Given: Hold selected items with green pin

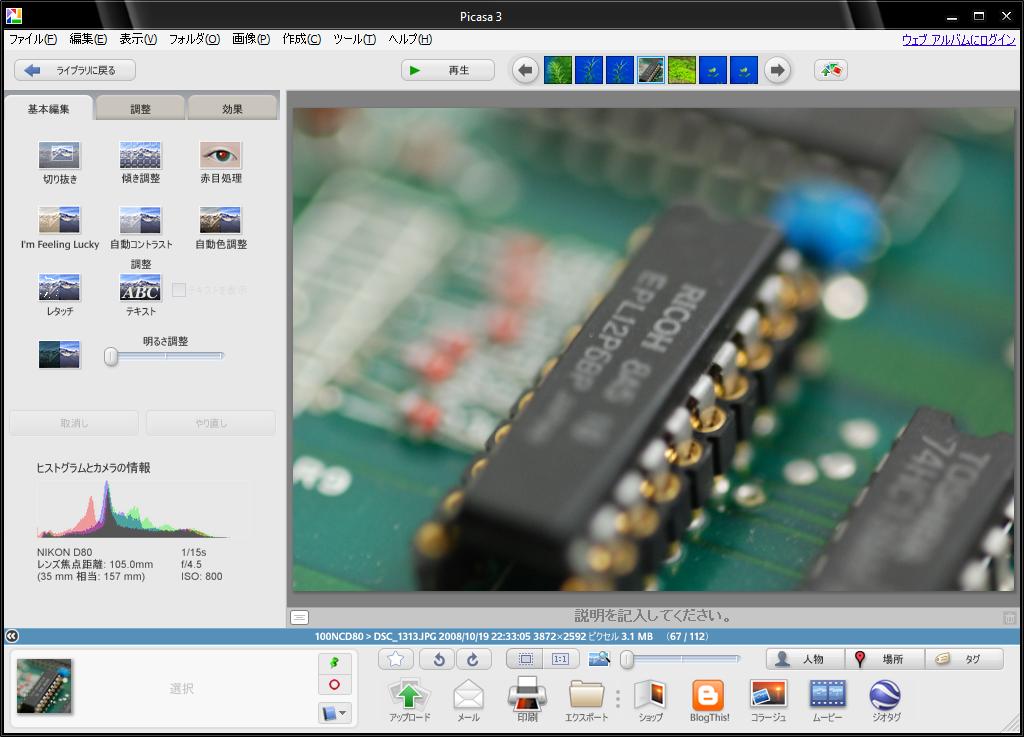Looking at the screenshot, I should tap(335, 663).
